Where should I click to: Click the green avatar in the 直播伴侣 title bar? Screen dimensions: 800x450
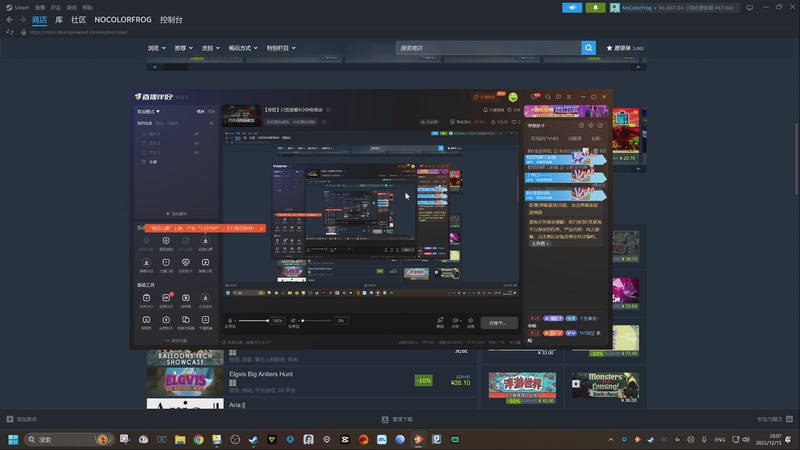point(513,97)
